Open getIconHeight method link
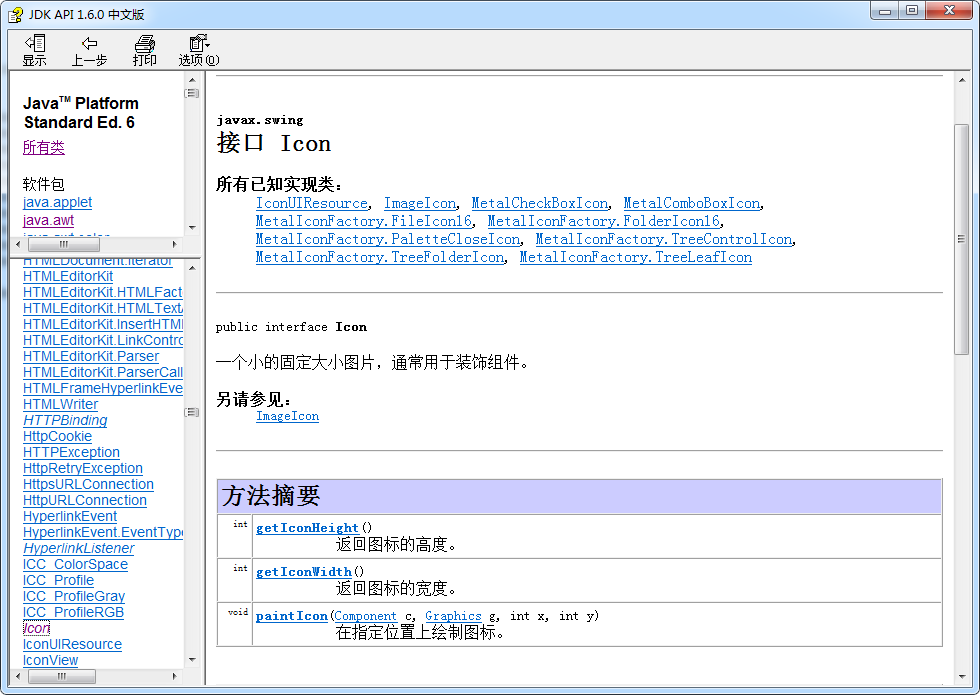The image size is (980, 695). point(307,528)
